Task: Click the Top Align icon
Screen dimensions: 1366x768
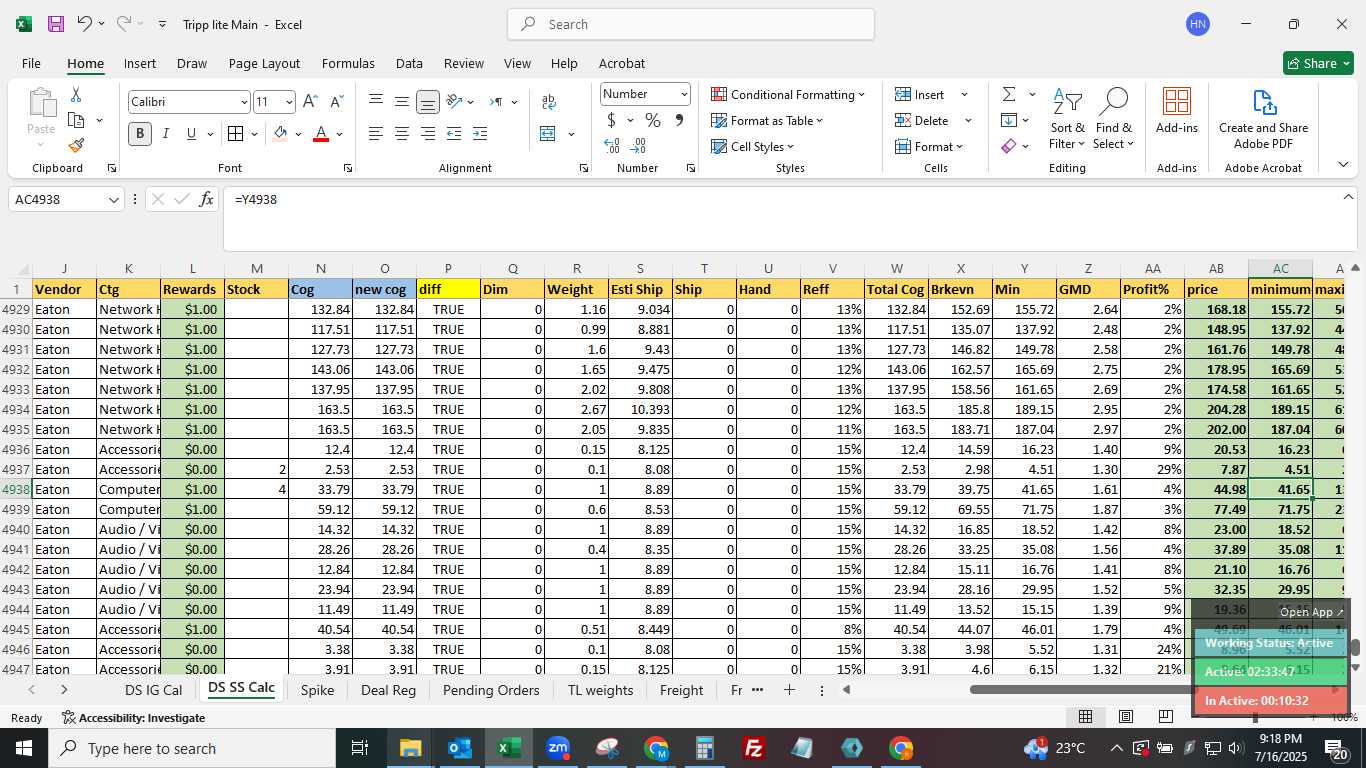Action: [376, 101]
